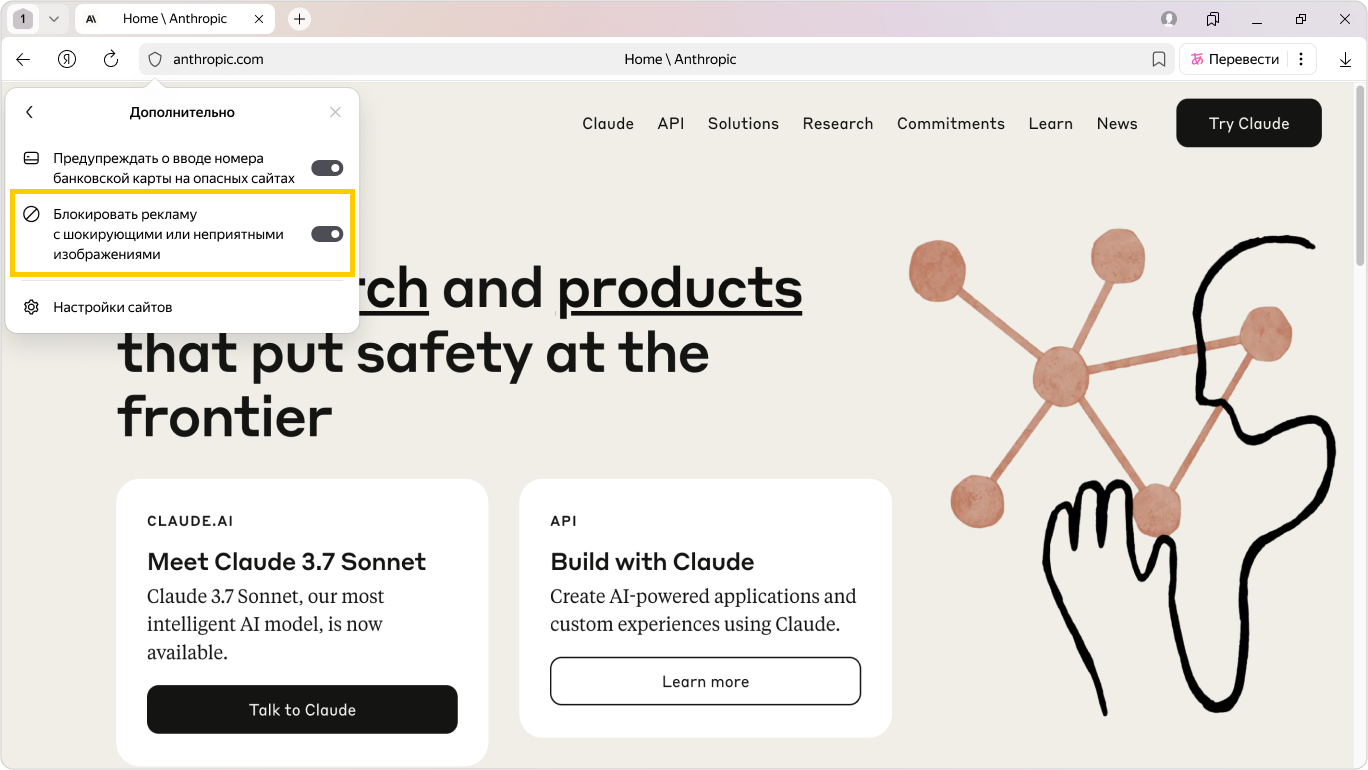Screen dimensions: 1368x770
Task: Click the site protection shield icon
Action: pos(155,59)
